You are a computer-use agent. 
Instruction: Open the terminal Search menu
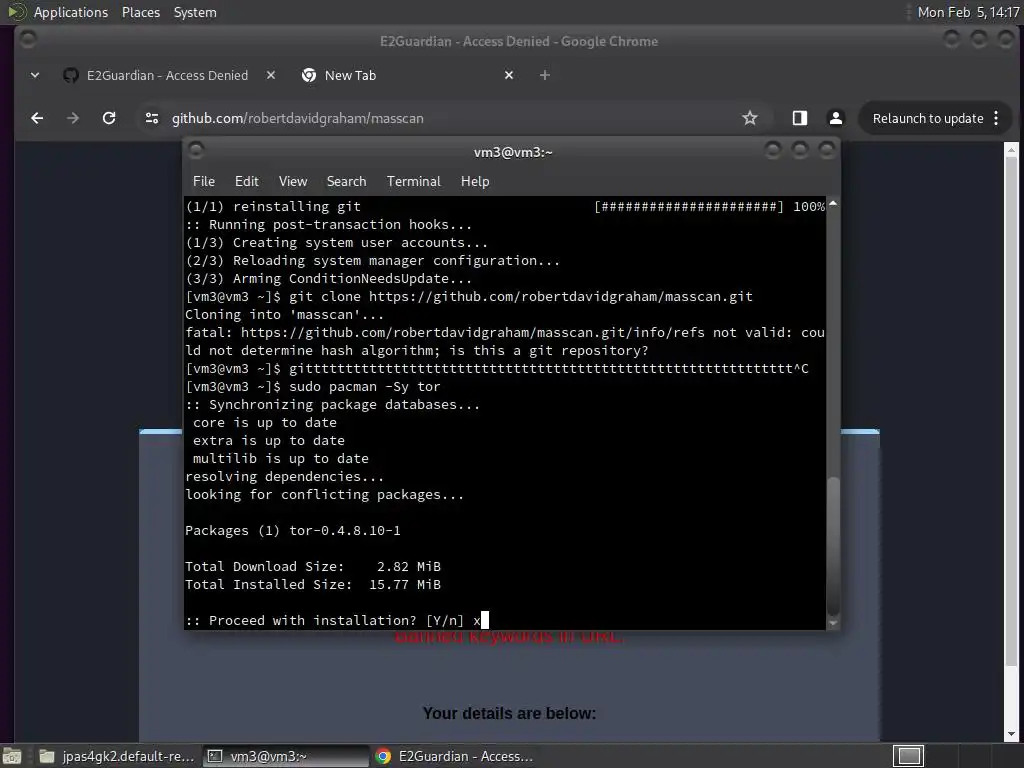[x=346, y=182]
